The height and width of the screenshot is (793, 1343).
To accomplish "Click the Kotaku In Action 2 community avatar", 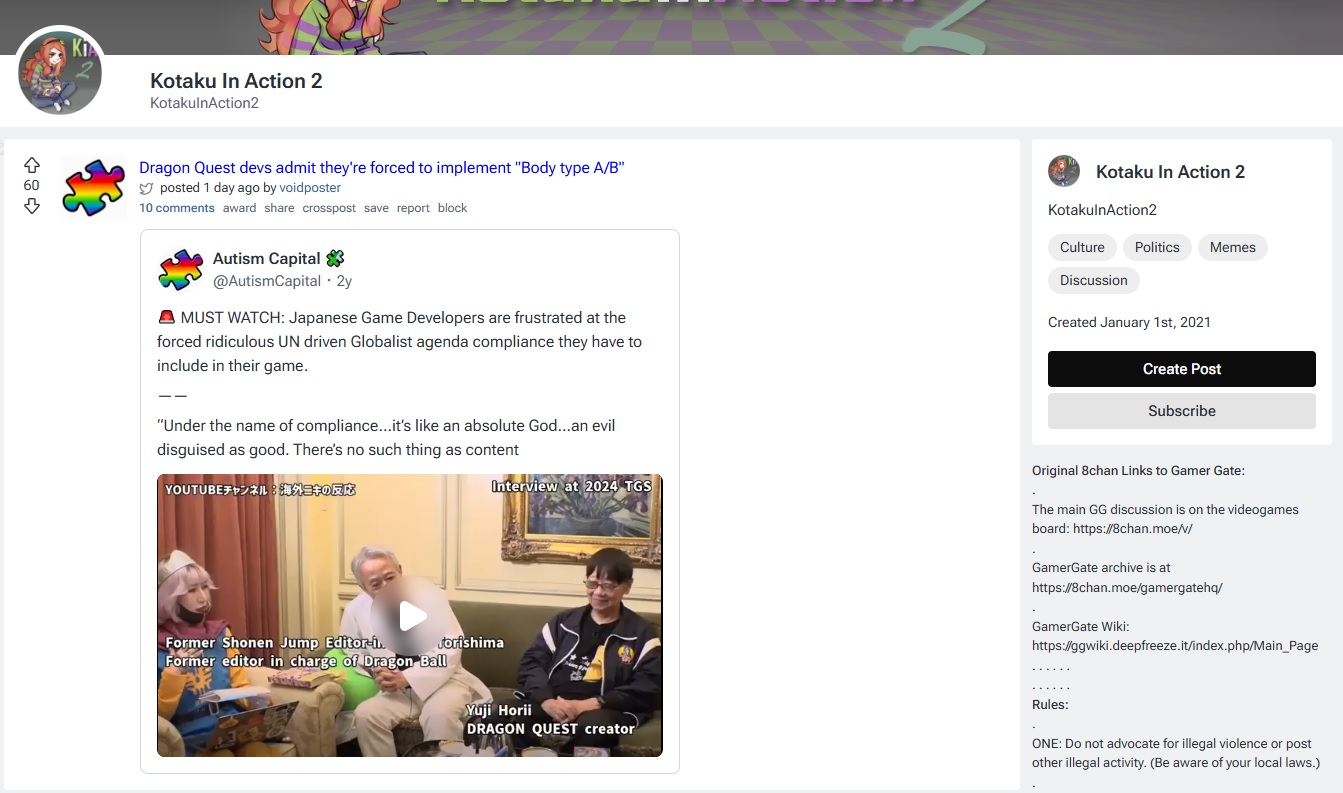I will tap(61, 71).
